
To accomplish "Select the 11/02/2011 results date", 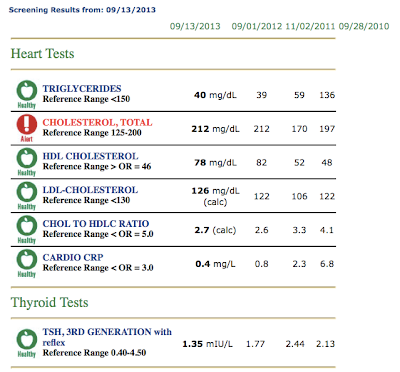I will [x=310, y=26].
